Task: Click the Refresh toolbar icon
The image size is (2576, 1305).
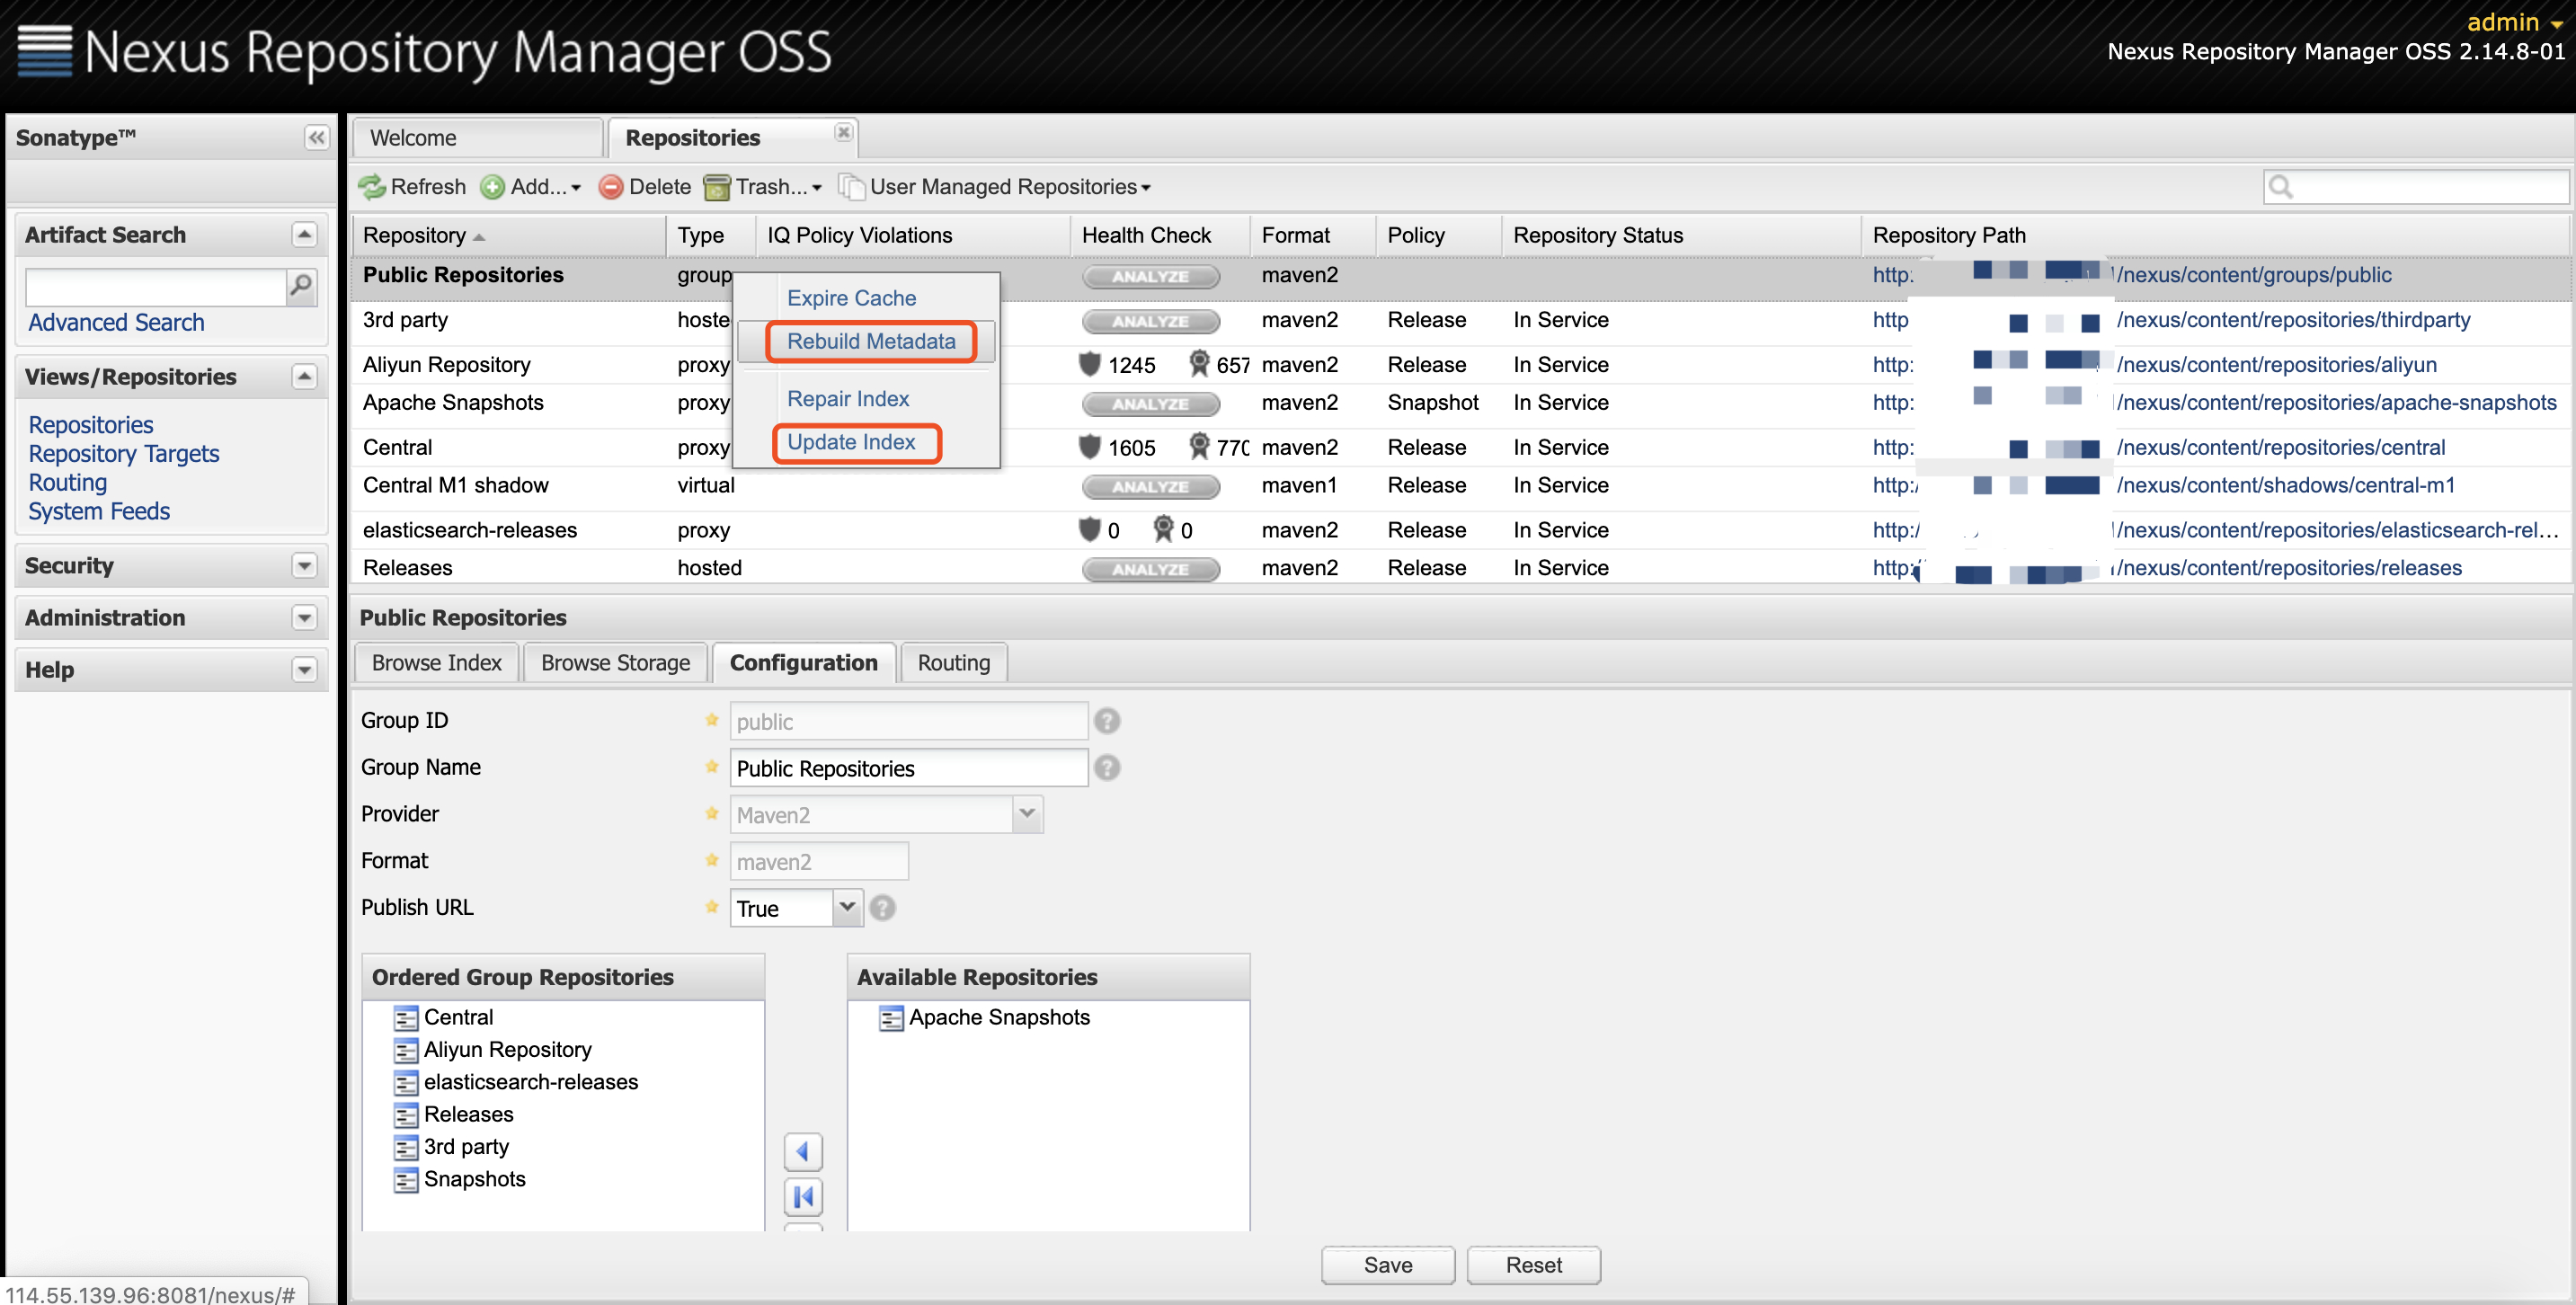Action: (x=373, y=187)
